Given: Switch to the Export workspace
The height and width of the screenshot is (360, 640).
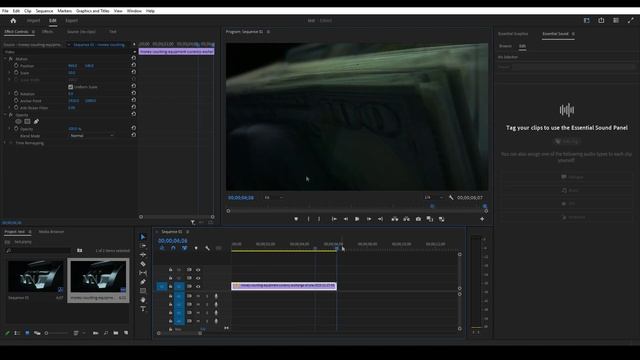Looking at the screenshot, I should (71, 20).
